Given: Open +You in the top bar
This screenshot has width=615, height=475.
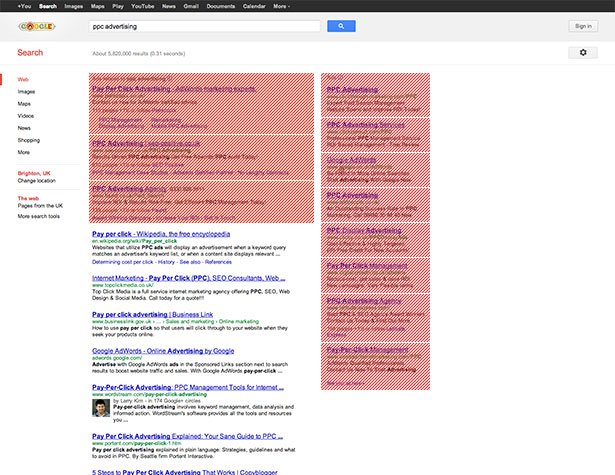Looking at the screenshot, I should [24, 6].
